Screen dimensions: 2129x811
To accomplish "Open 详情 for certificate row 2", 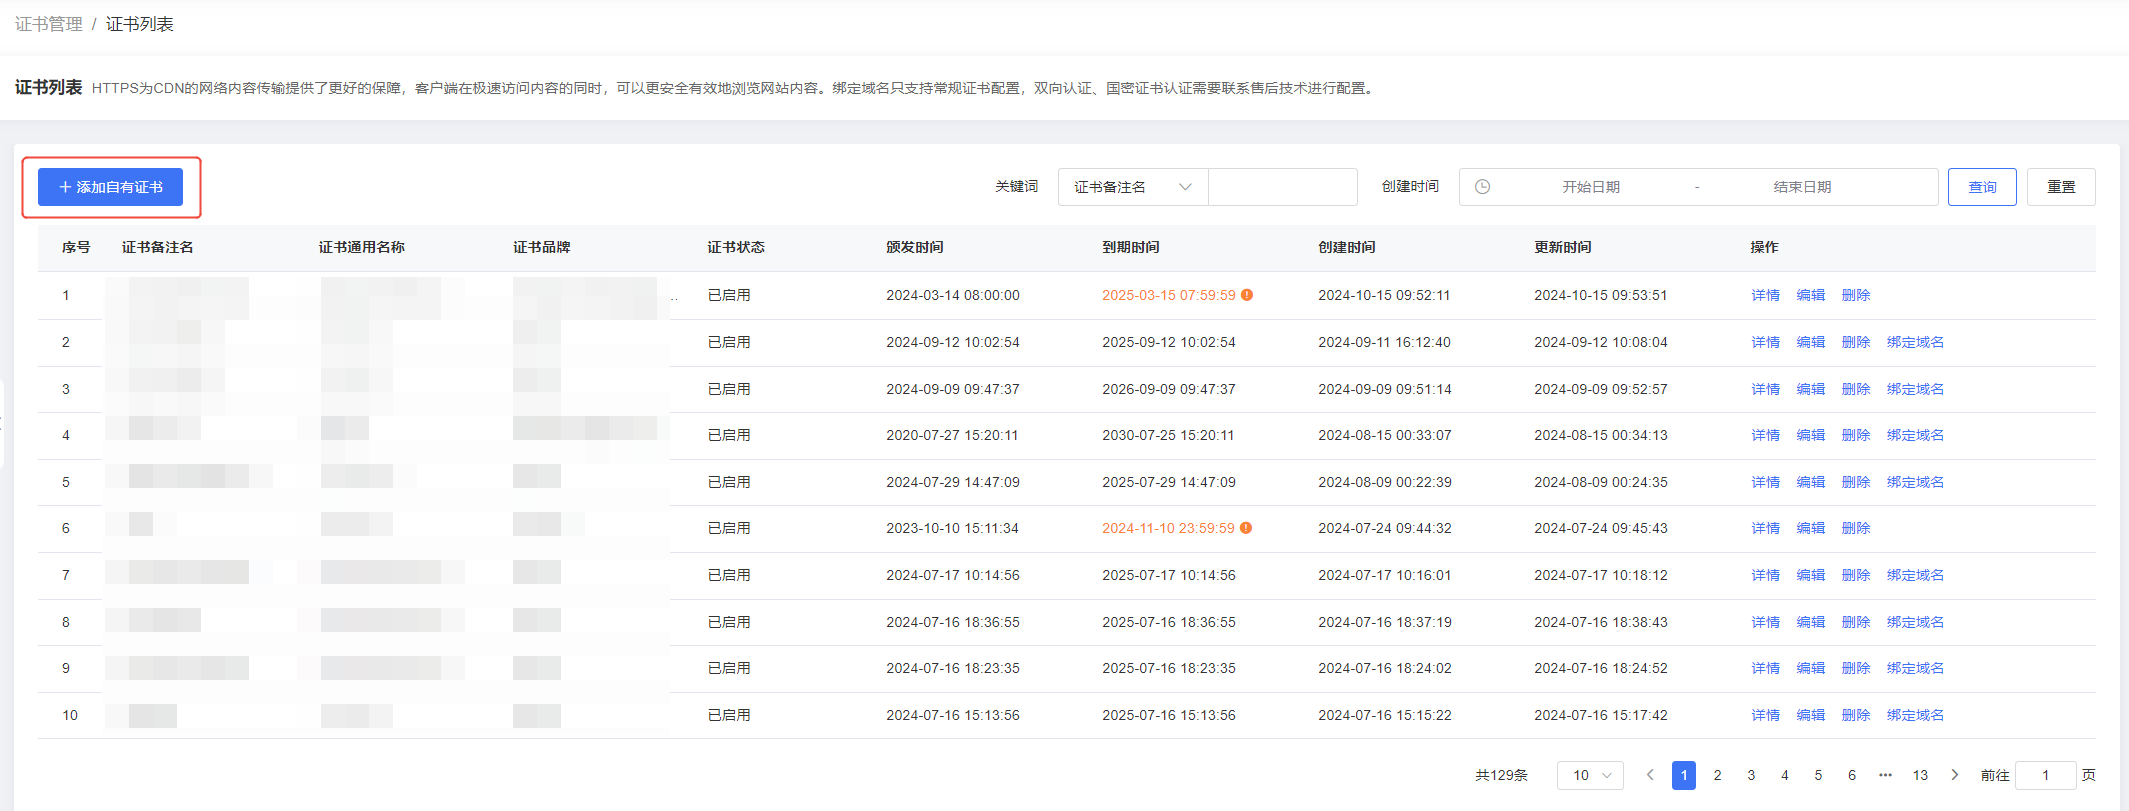I will point(1766,342).
